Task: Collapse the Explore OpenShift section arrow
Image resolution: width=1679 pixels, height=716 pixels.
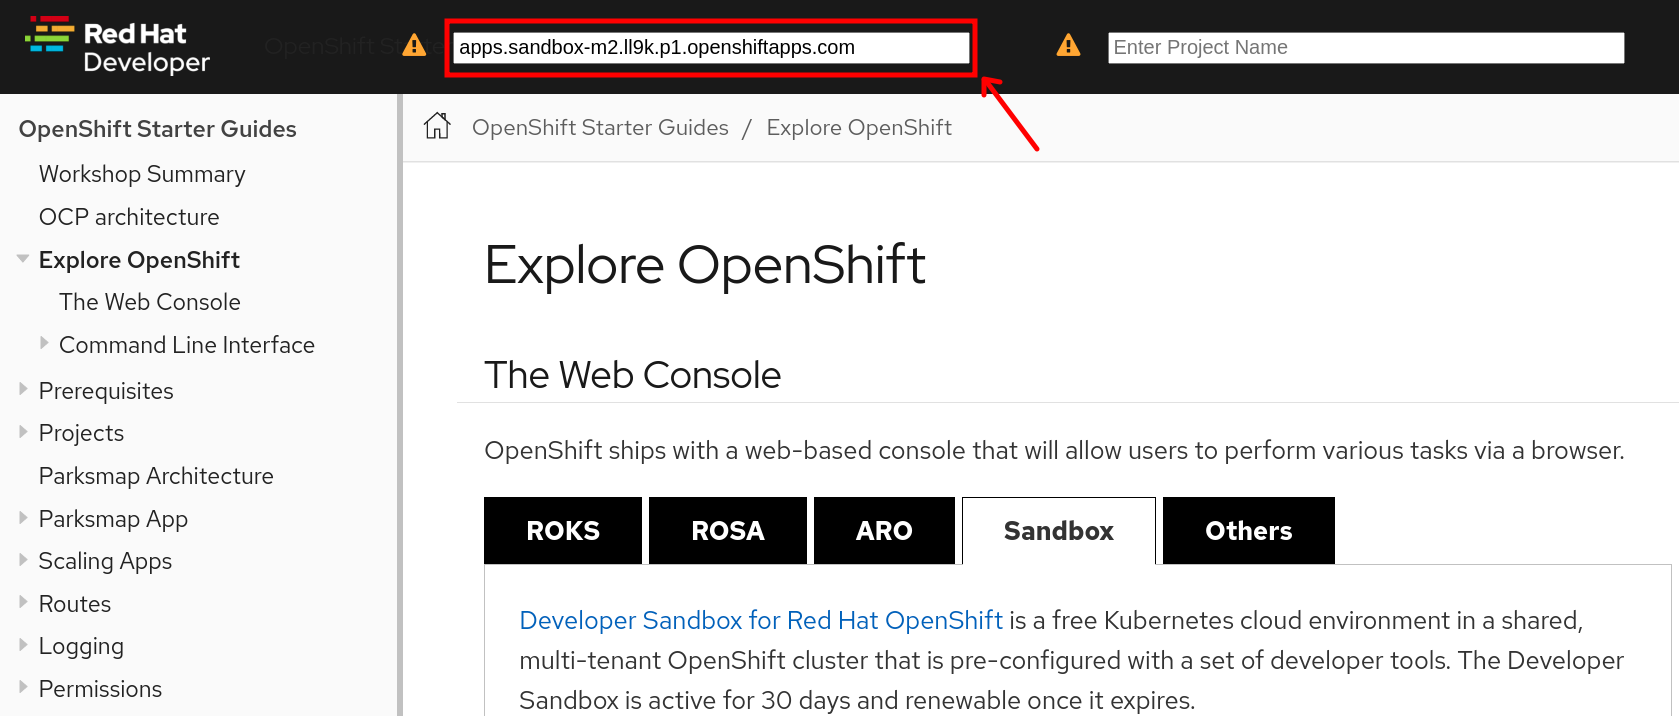Action: (x=23, y=259)
